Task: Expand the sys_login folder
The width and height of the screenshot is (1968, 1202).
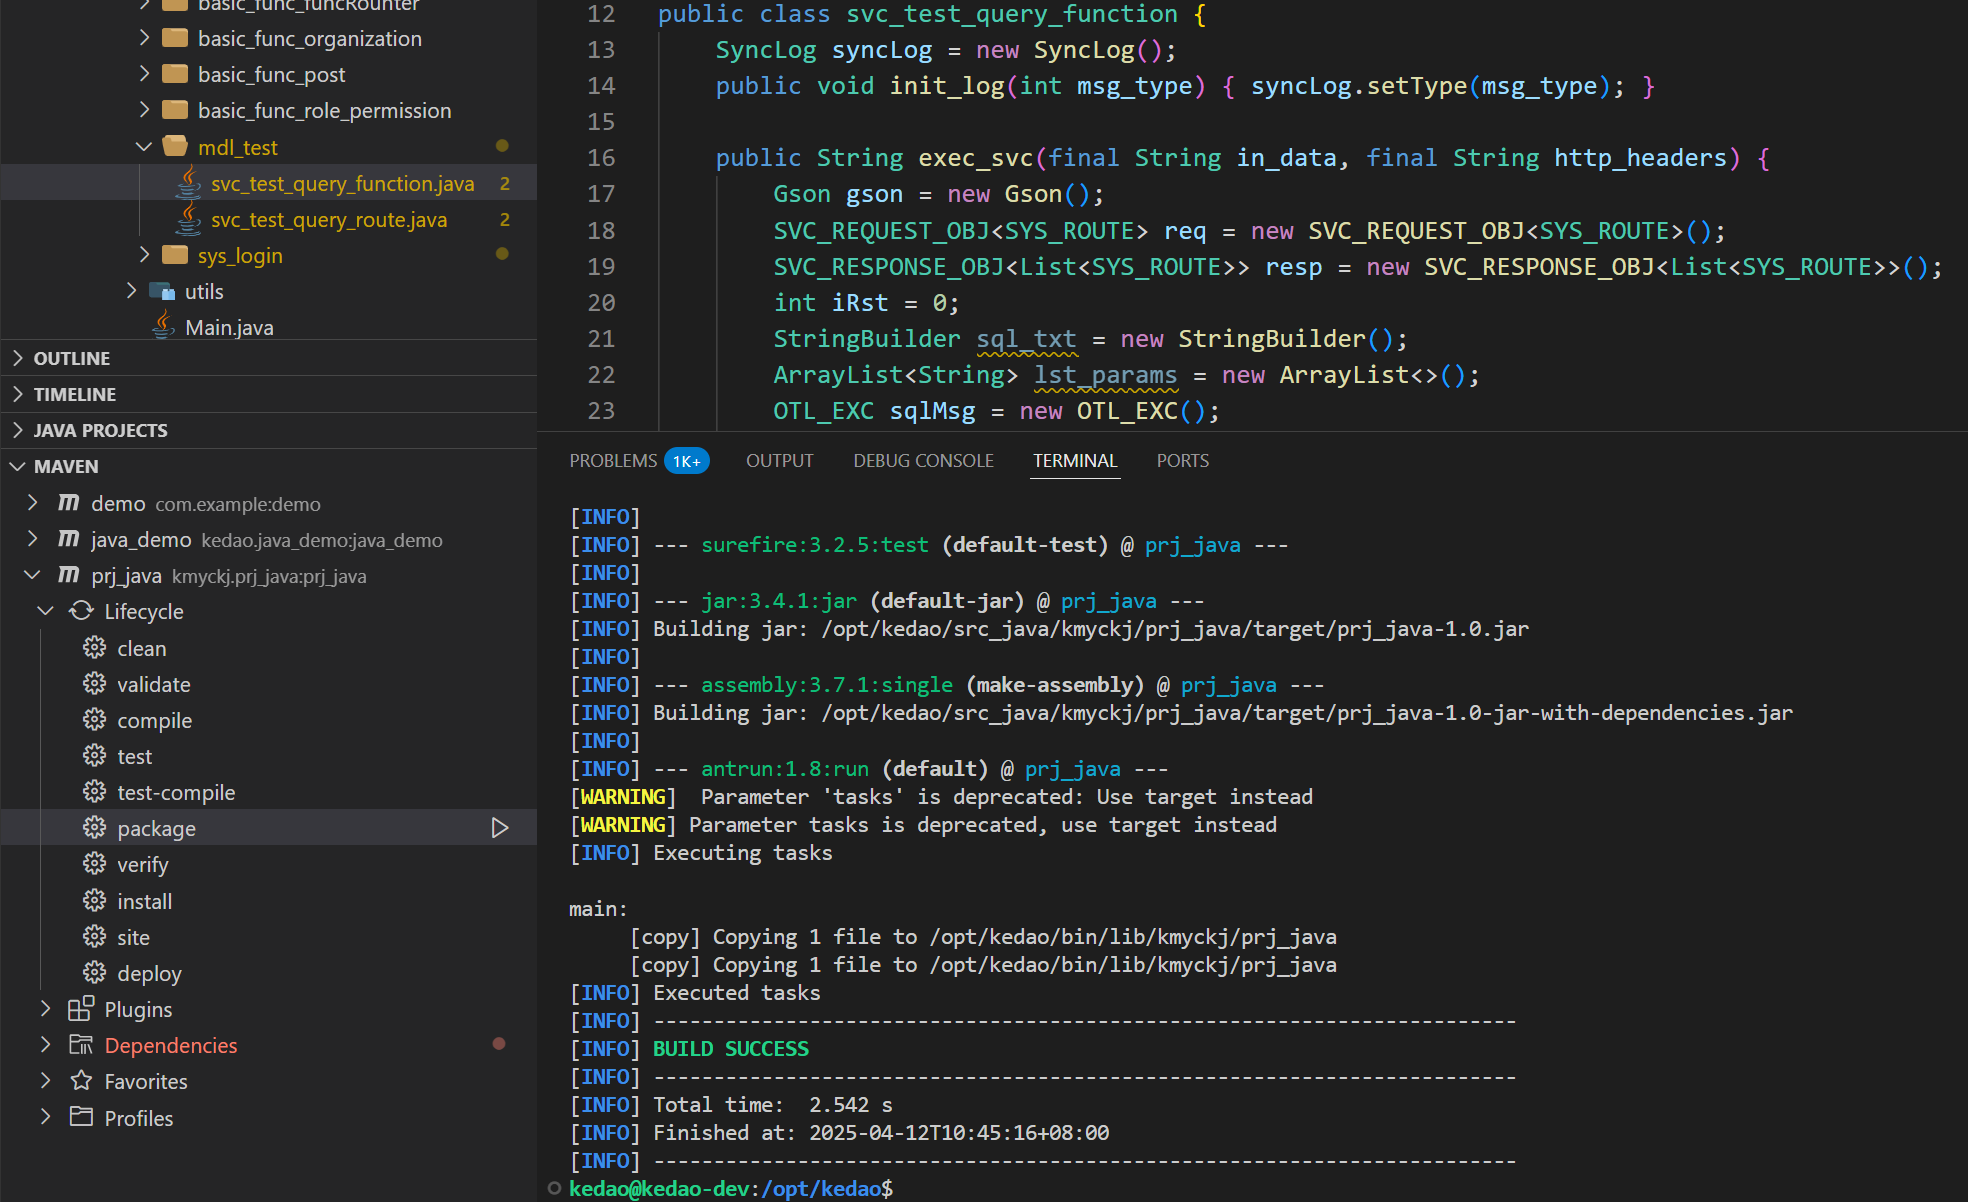Action: pos(144,255)
